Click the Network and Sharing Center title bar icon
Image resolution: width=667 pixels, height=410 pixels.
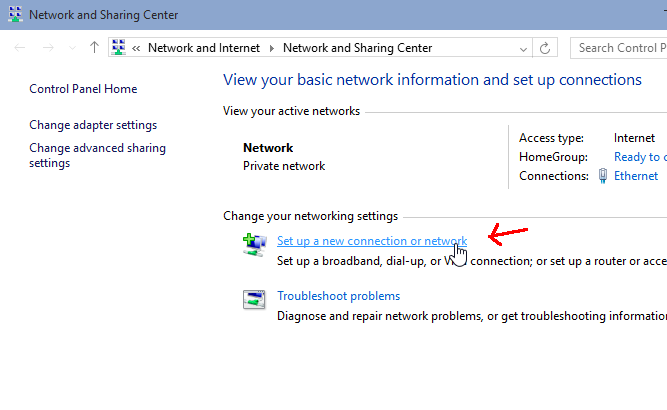coord(15,14)
